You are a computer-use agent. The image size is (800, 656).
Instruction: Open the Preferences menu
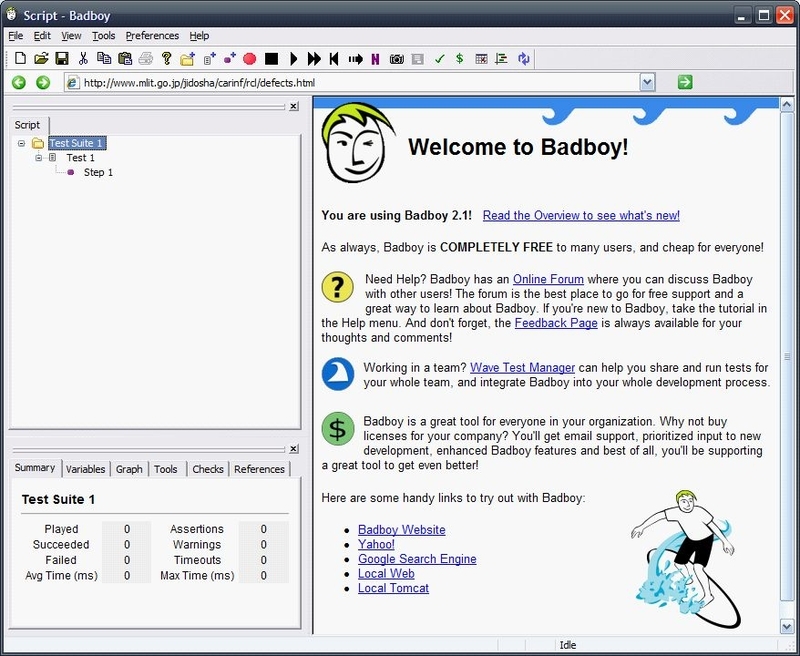coord(152,36)
